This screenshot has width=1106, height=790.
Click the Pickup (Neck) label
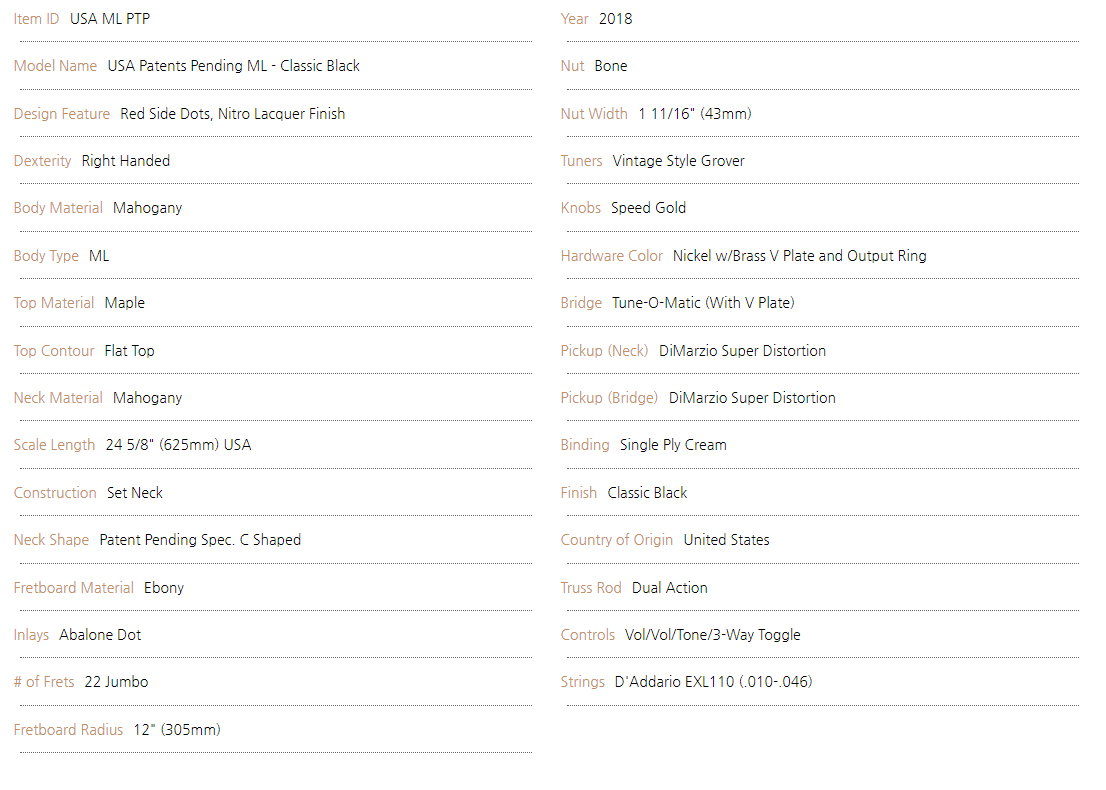[x=604, y=351]
